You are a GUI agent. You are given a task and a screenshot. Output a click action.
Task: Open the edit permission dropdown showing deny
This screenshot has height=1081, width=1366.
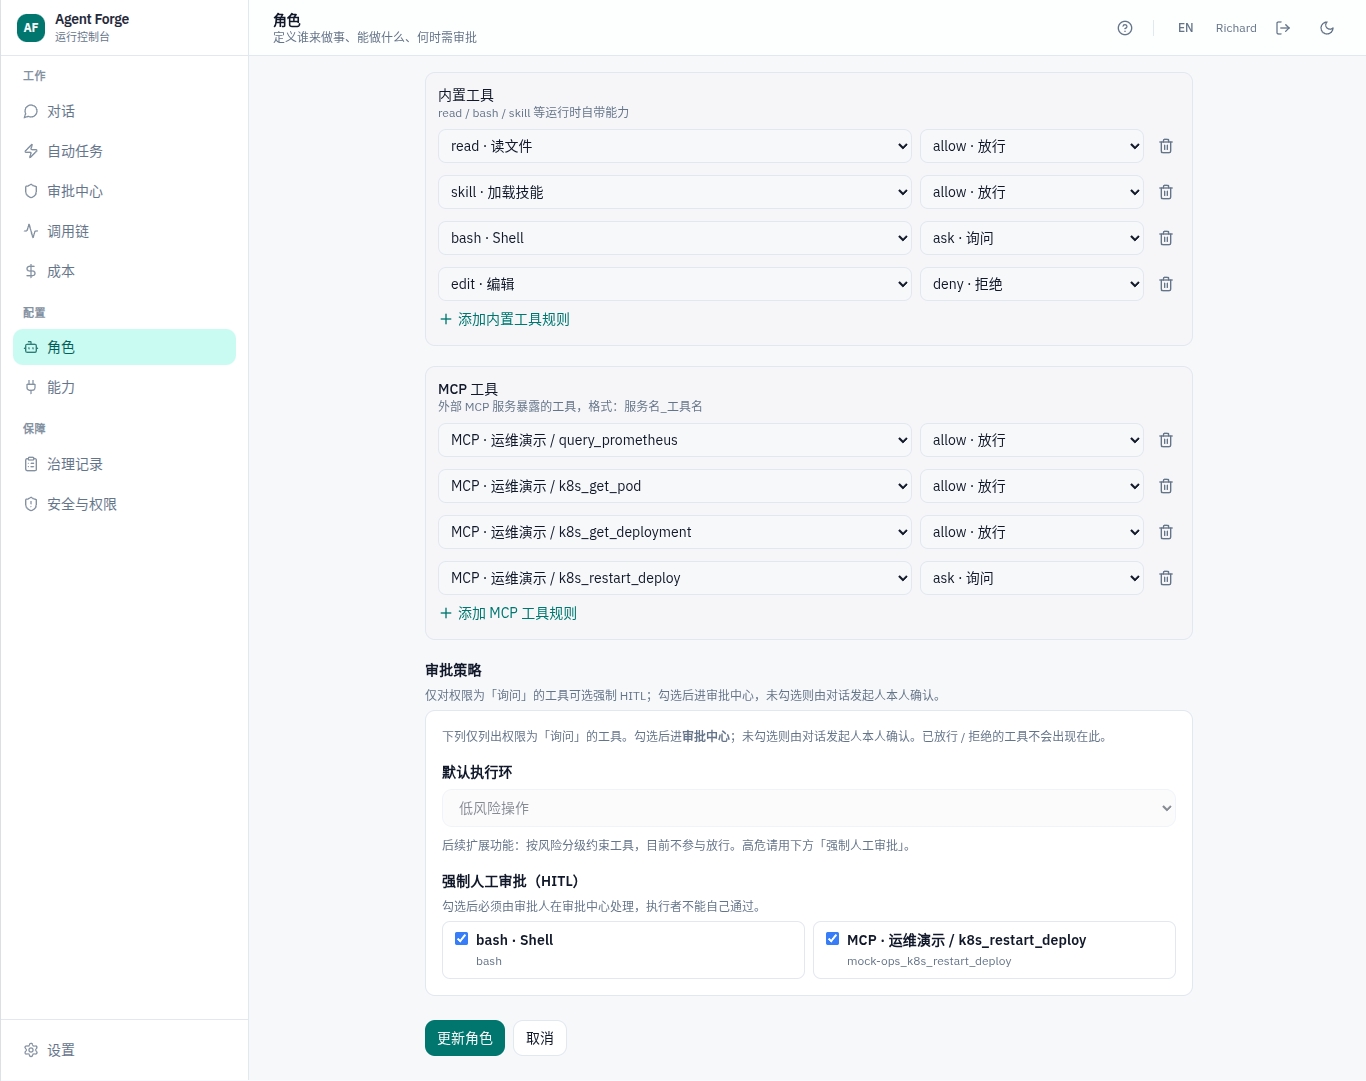click(x=1032, y=284)
